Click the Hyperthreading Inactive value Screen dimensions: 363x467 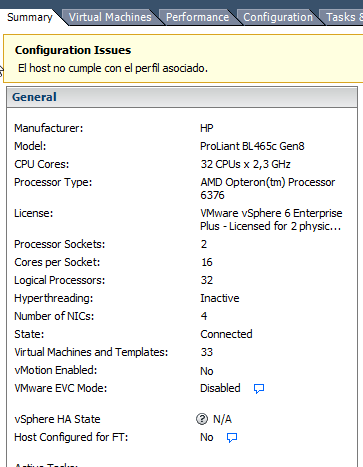click(x=220, y=298)
